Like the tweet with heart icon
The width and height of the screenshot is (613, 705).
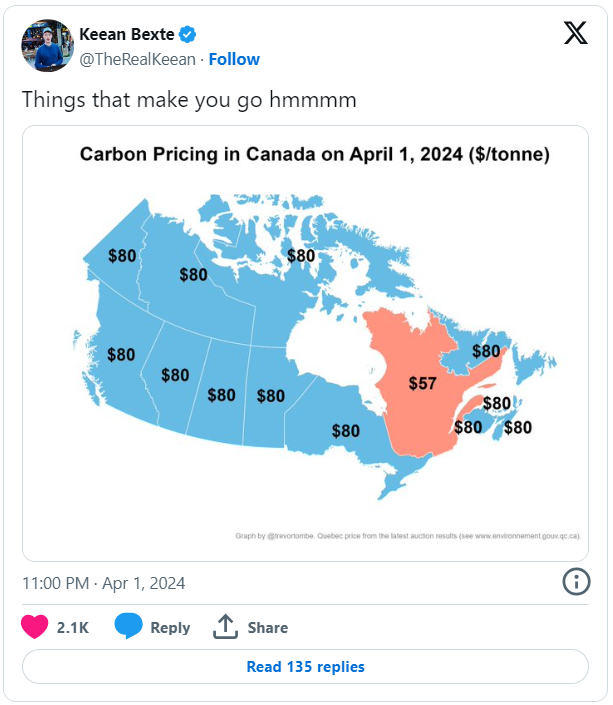tap(35, 626)
